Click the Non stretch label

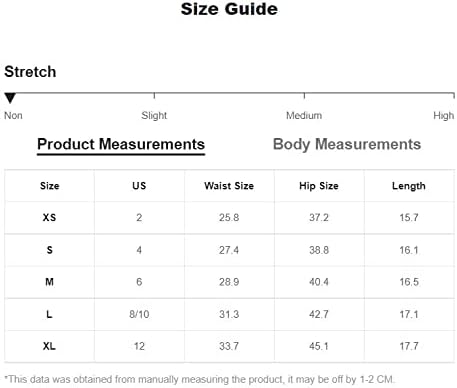[x=13, y=116]
